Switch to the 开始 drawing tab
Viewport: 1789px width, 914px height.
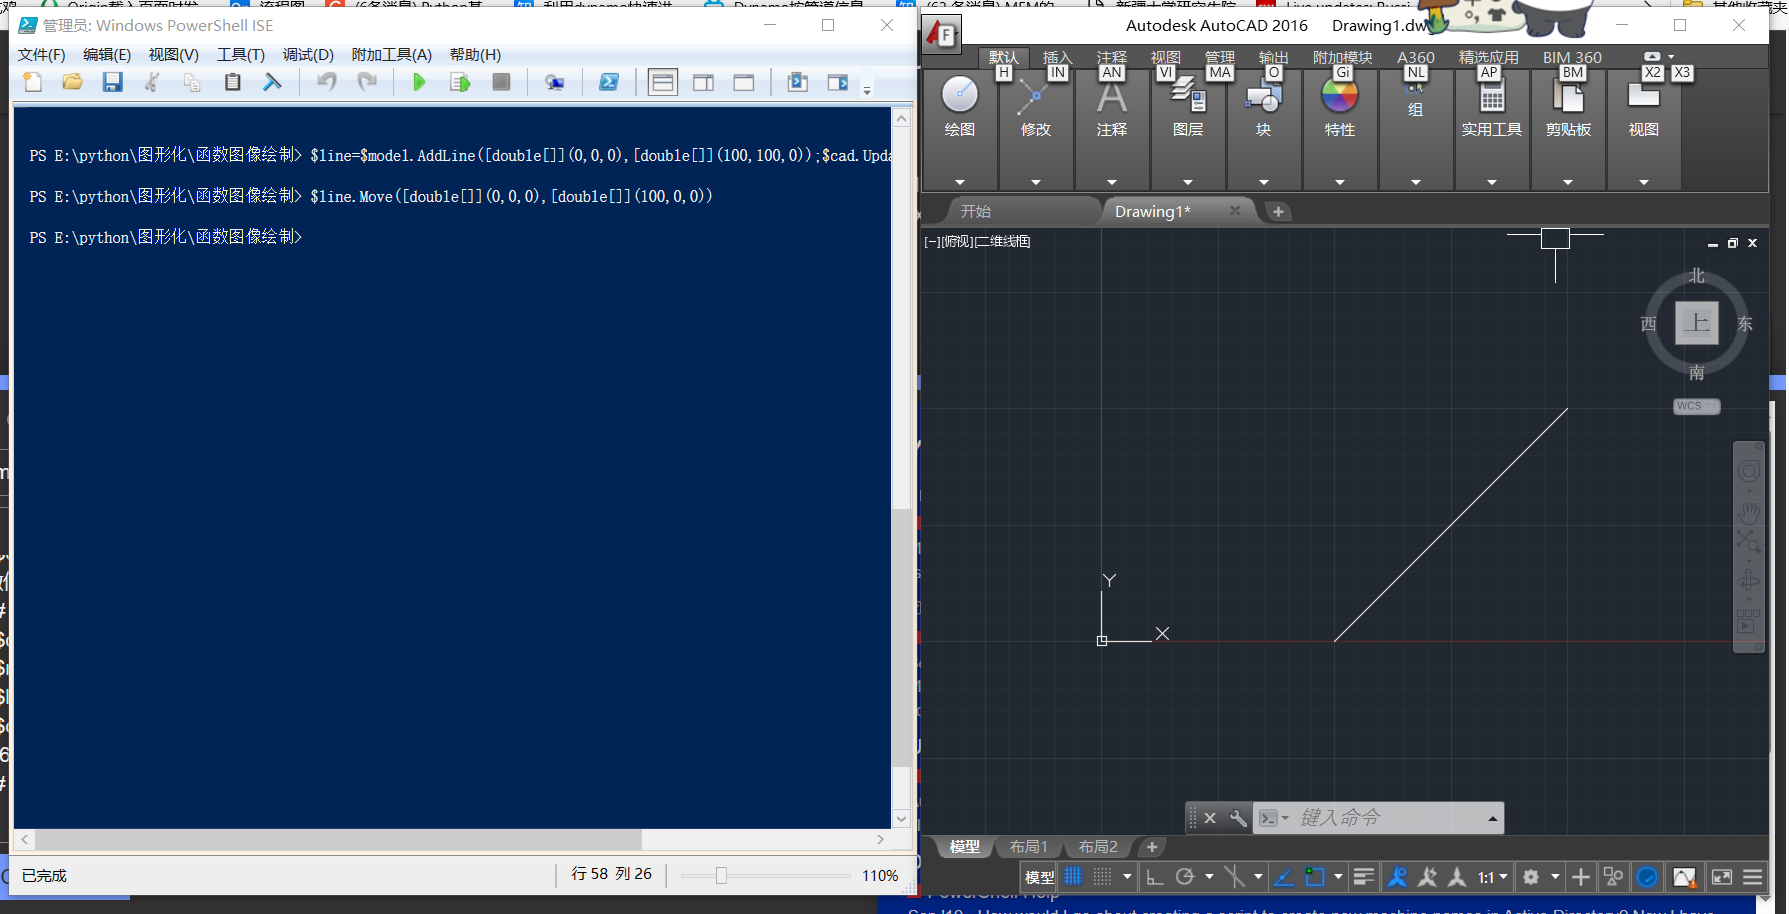click(976, 212)
